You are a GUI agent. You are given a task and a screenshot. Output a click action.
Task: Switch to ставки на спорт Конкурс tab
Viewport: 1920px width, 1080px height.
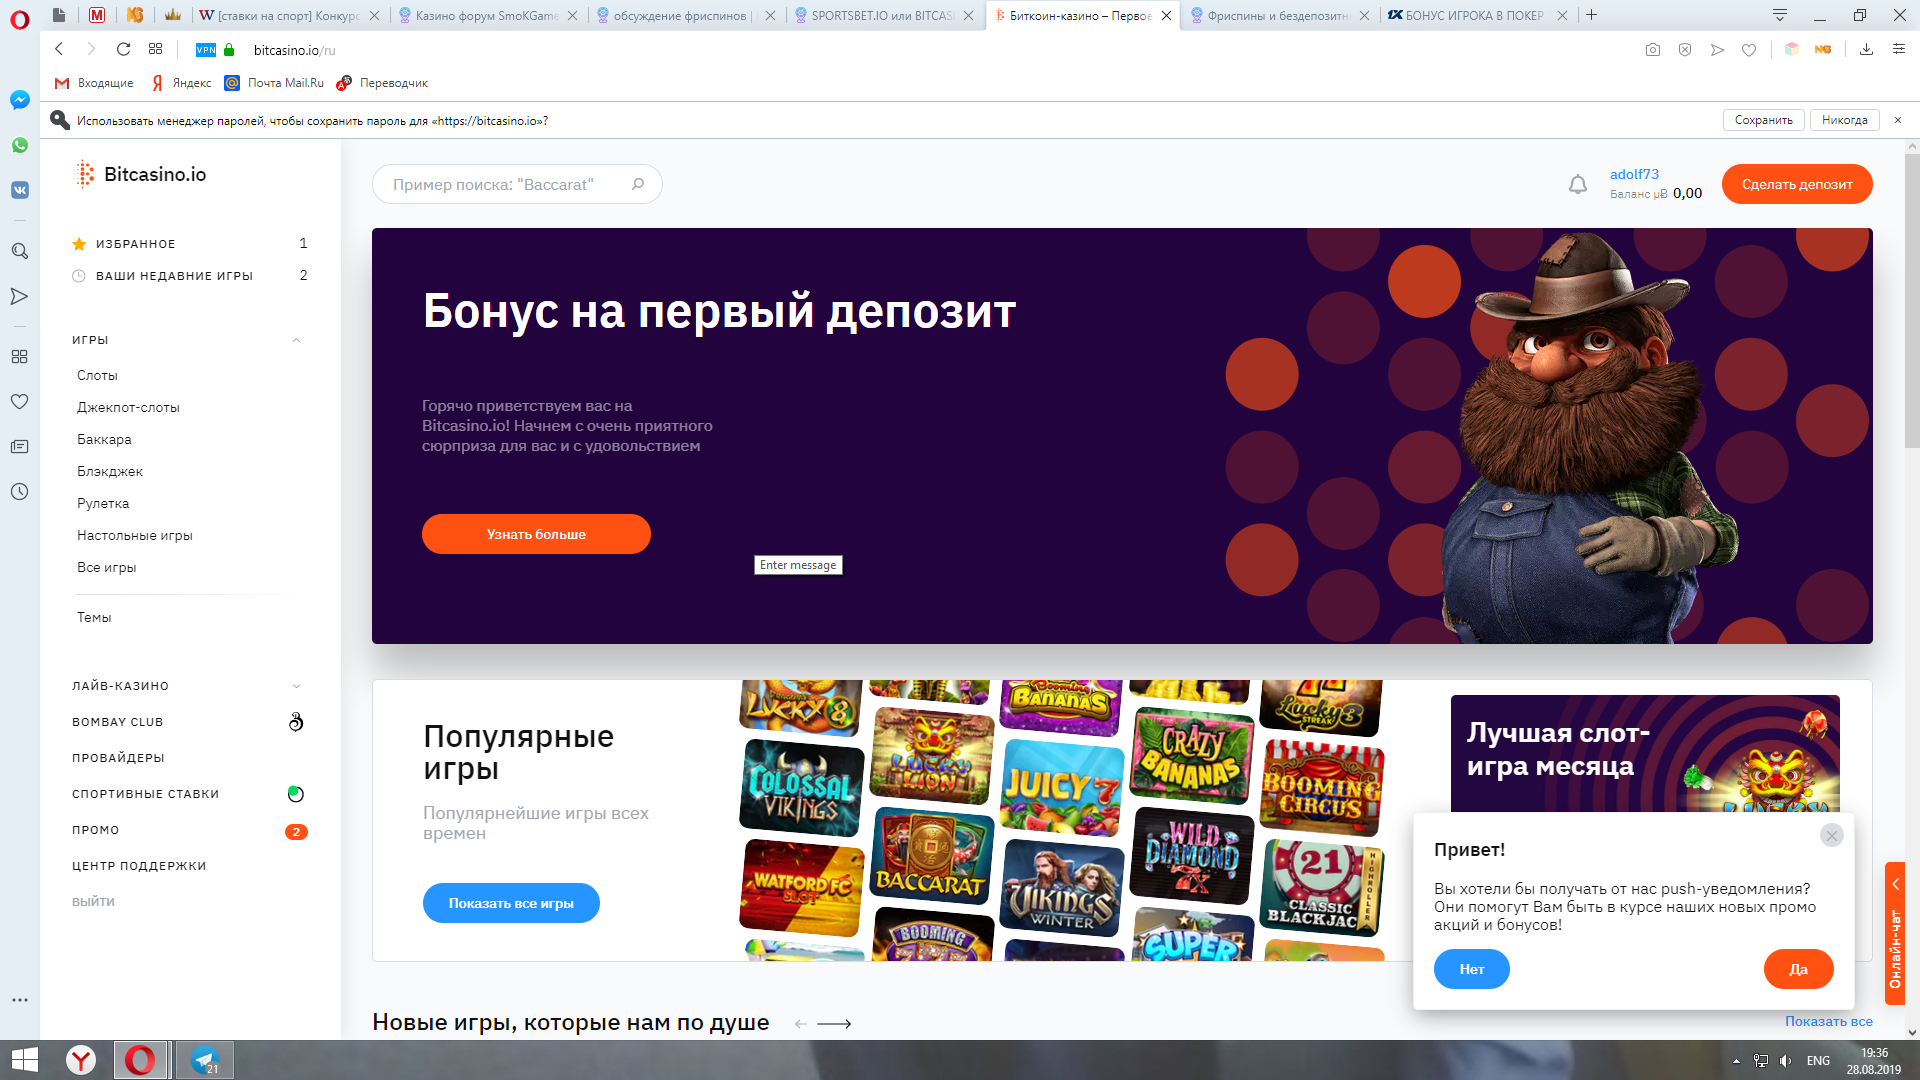(x=288, y=15)
